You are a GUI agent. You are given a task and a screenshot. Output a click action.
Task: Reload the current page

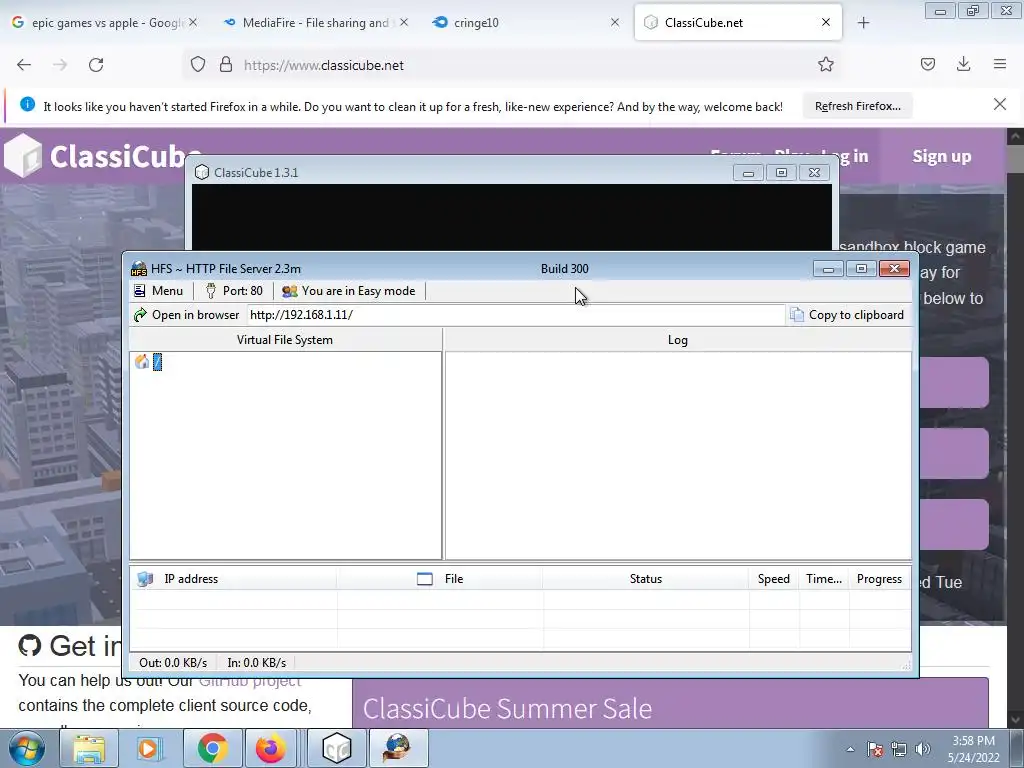(x=96, y=65)
